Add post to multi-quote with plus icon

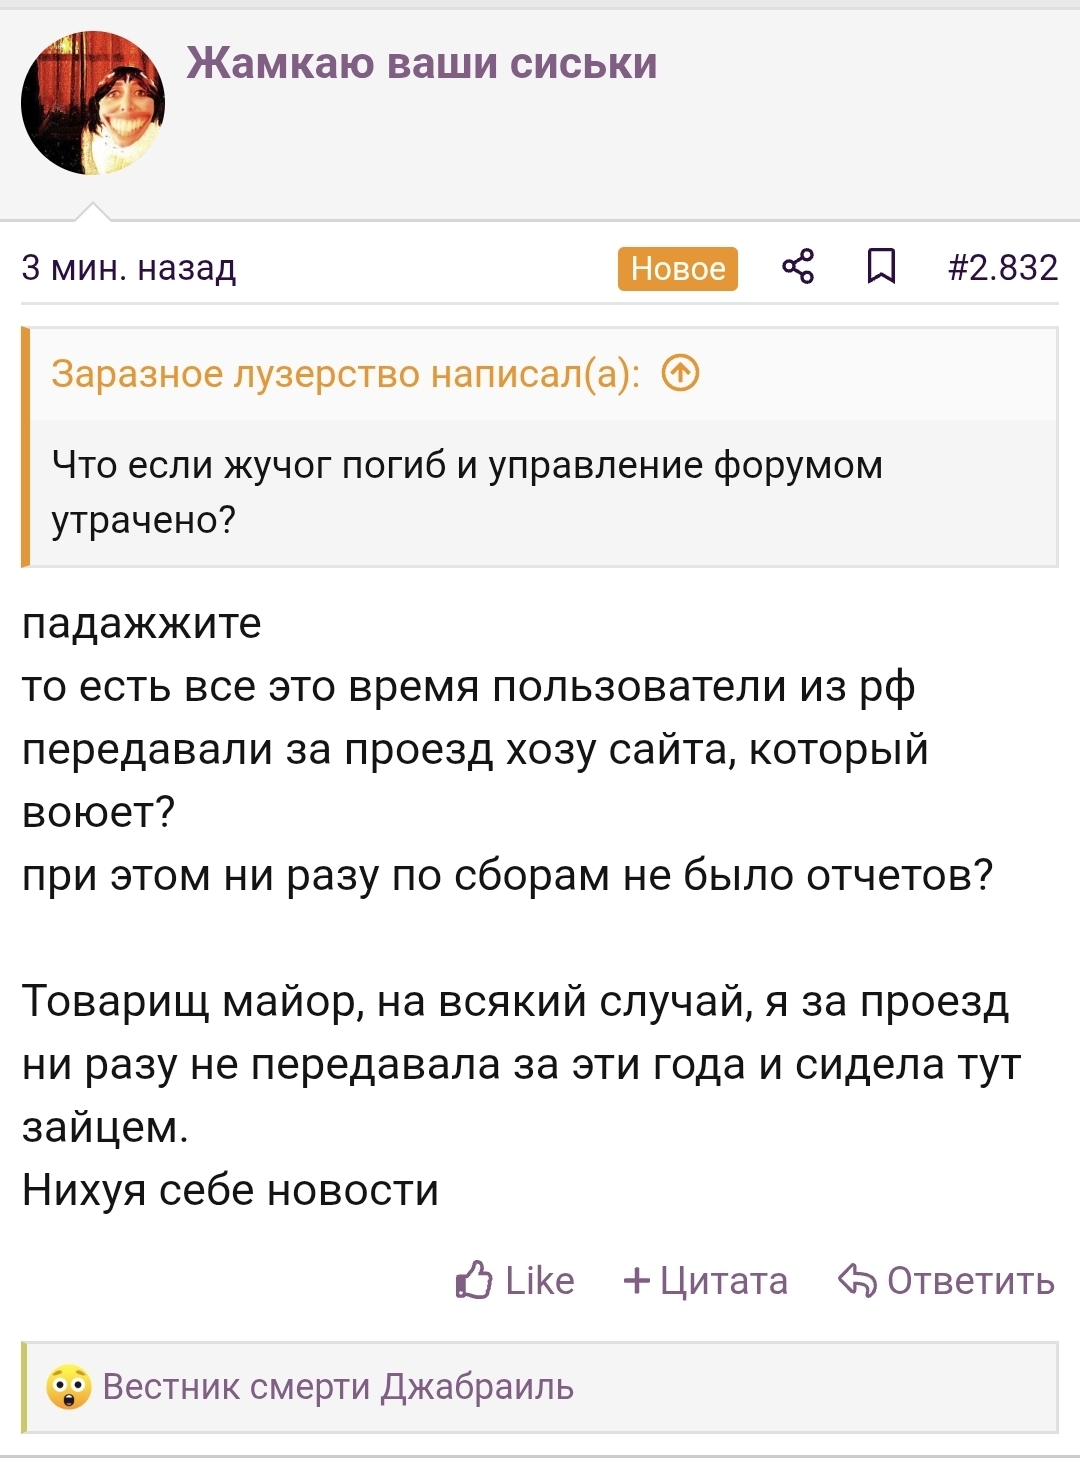coord(636,1280)
